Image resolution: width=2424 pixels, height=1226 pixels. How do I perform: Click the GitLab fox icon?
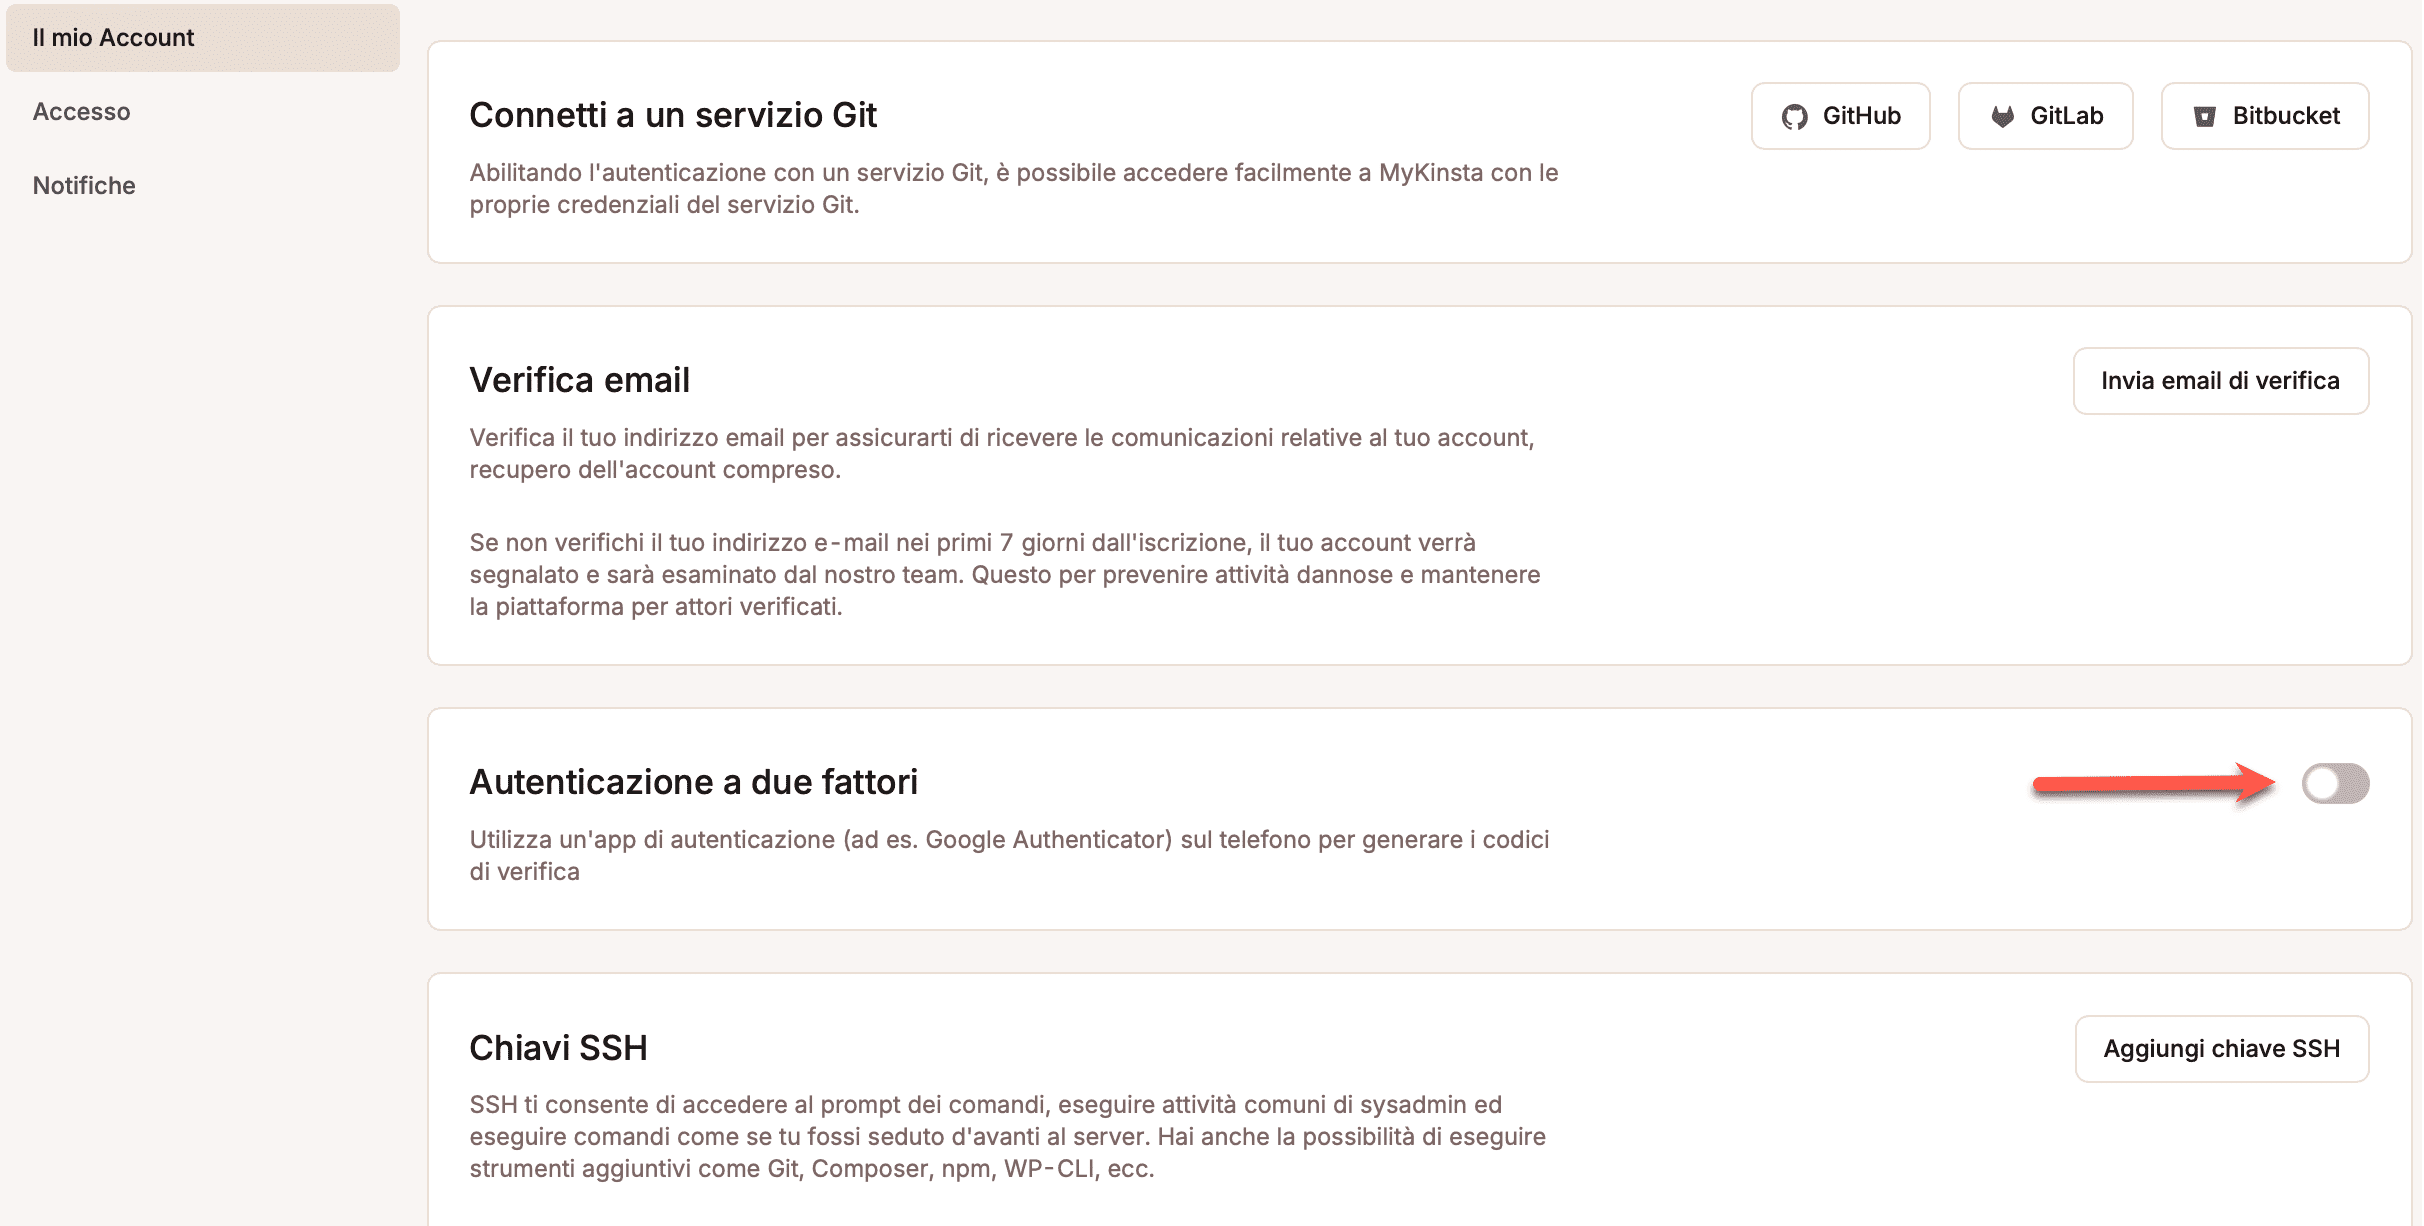[x=2003, y=117]
